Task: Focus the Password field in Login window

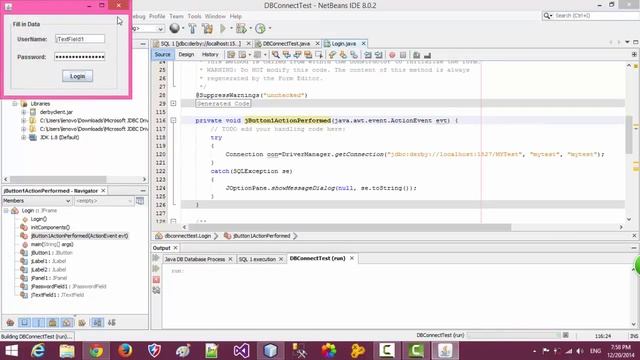Action: [x=80, y=57]
